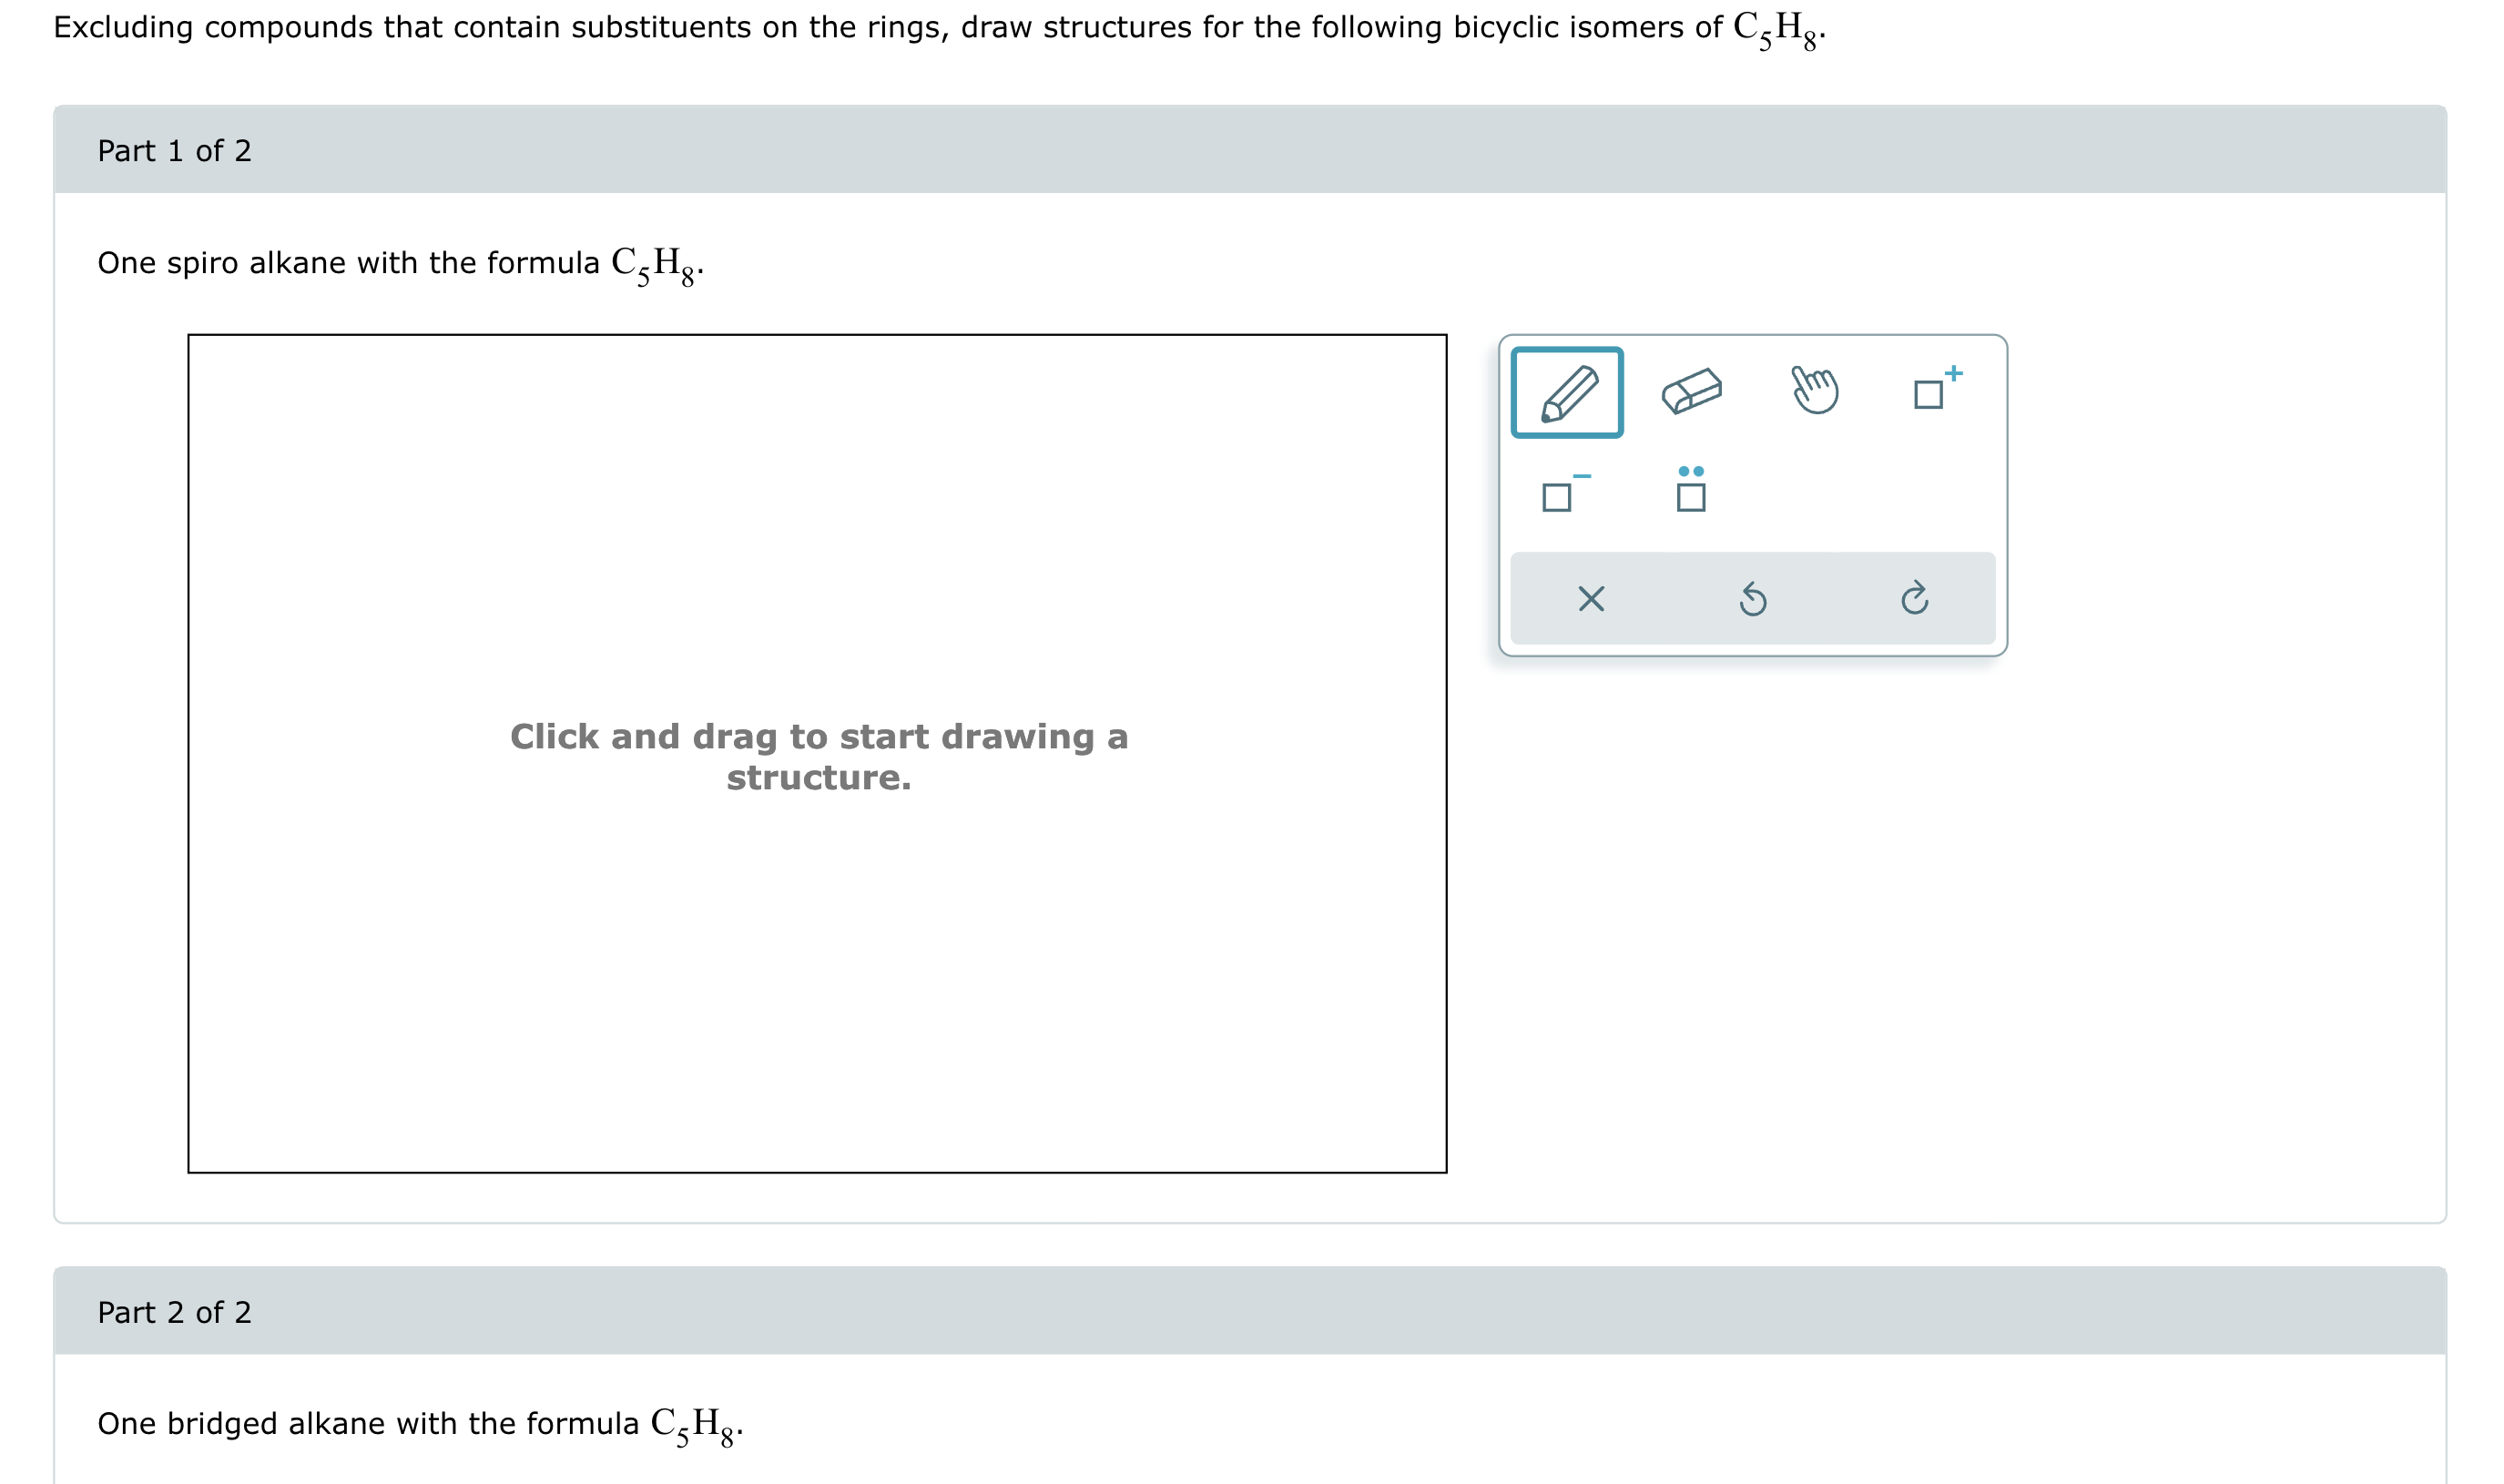Click the undo arrow icon
Image resolution: width=2504 pixels, height=1484 pixels.
click(x=1755, y=598)
